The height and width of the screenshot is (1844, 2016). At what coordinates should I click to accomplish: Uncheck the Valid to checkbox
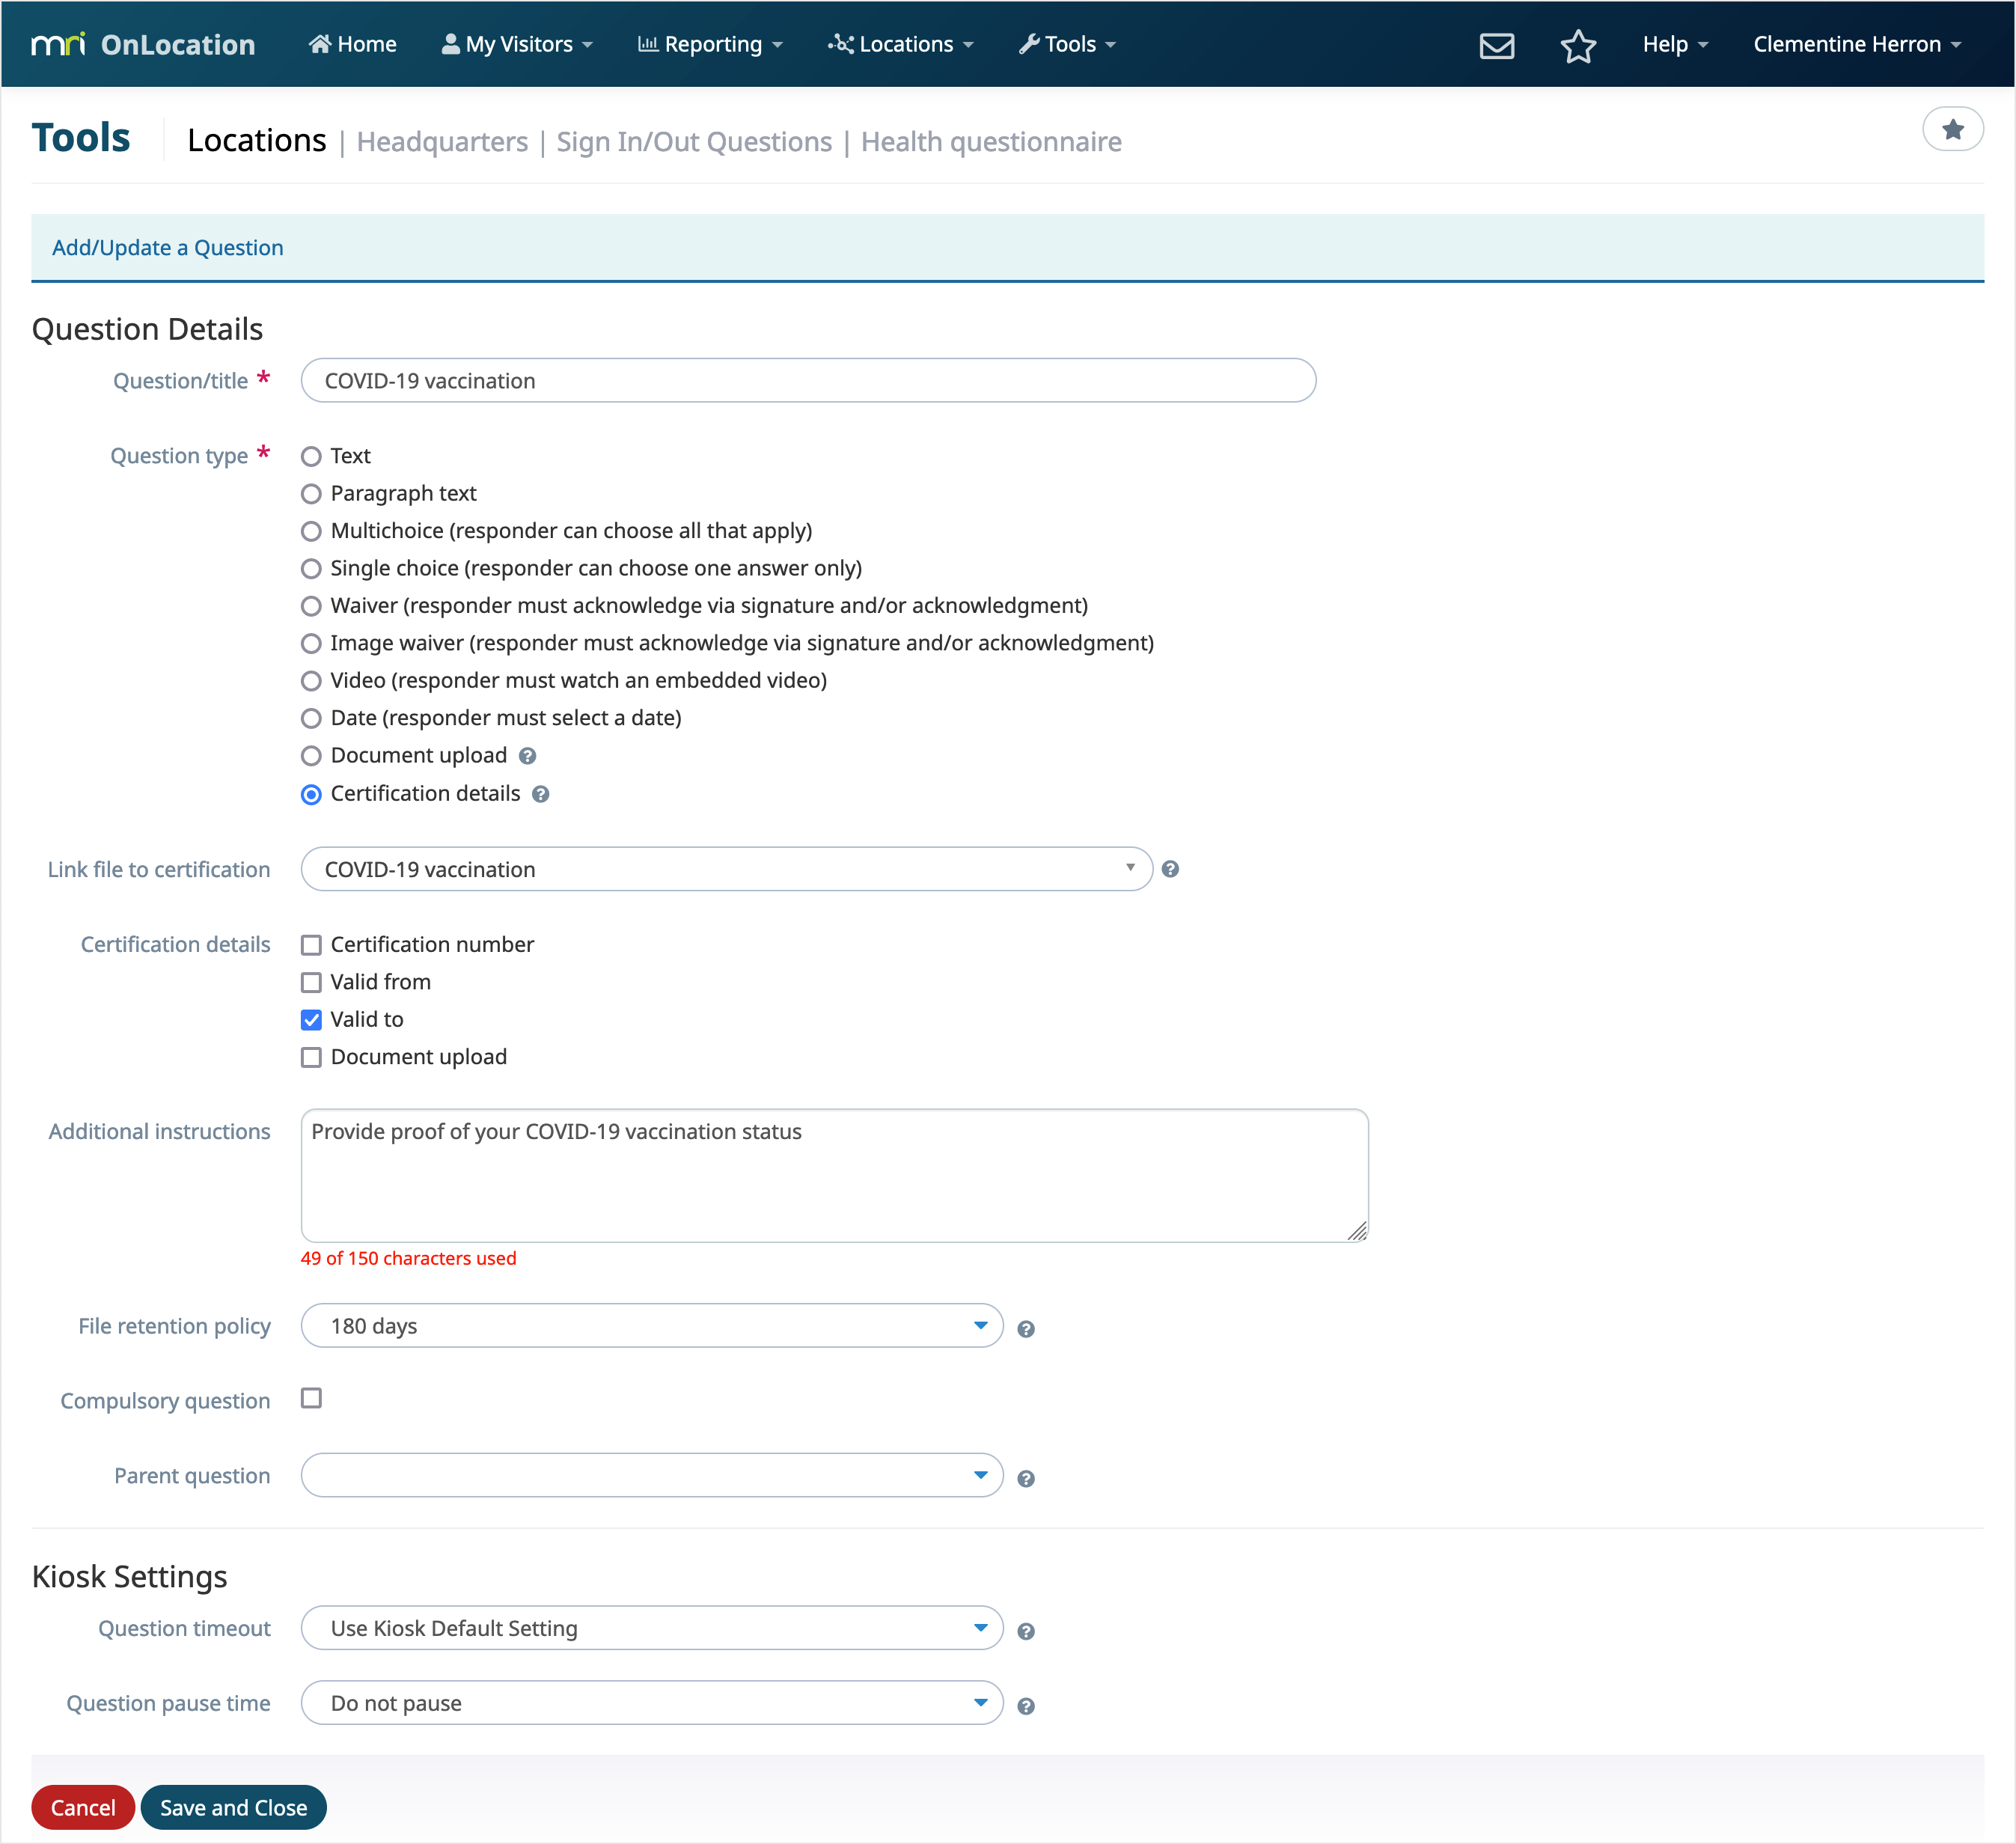[311, 1020]
